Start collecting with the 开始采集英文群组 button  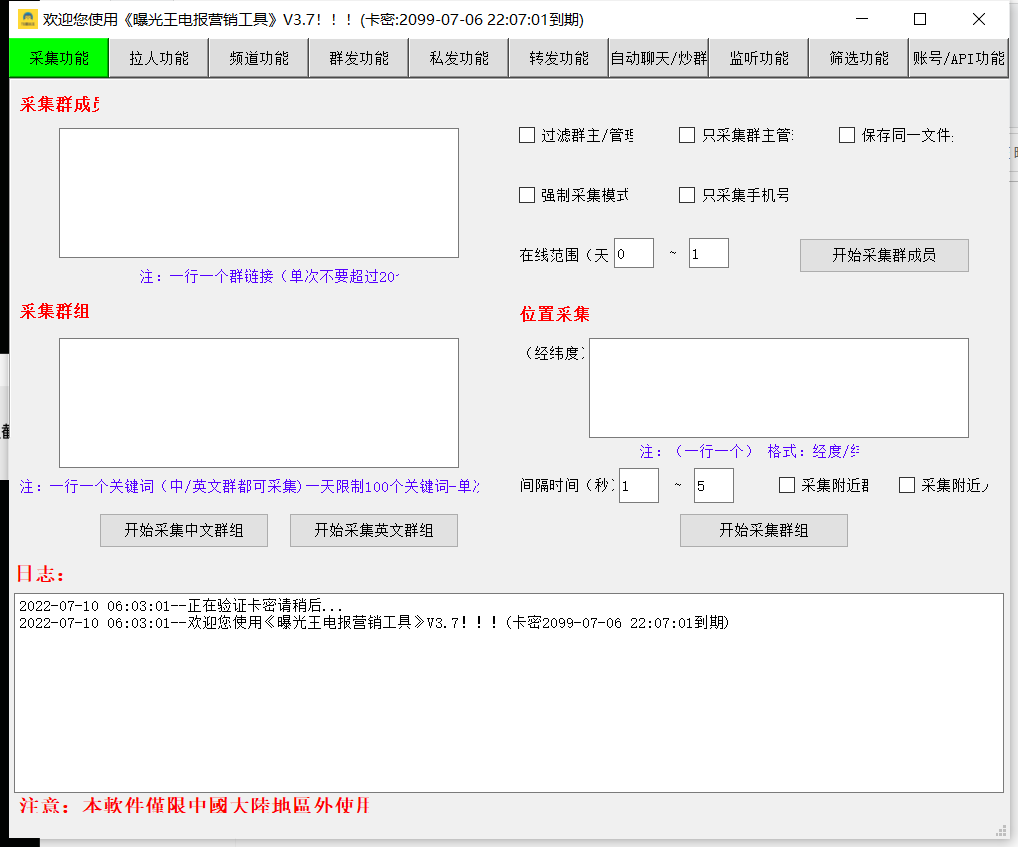(x=374, y=530)
